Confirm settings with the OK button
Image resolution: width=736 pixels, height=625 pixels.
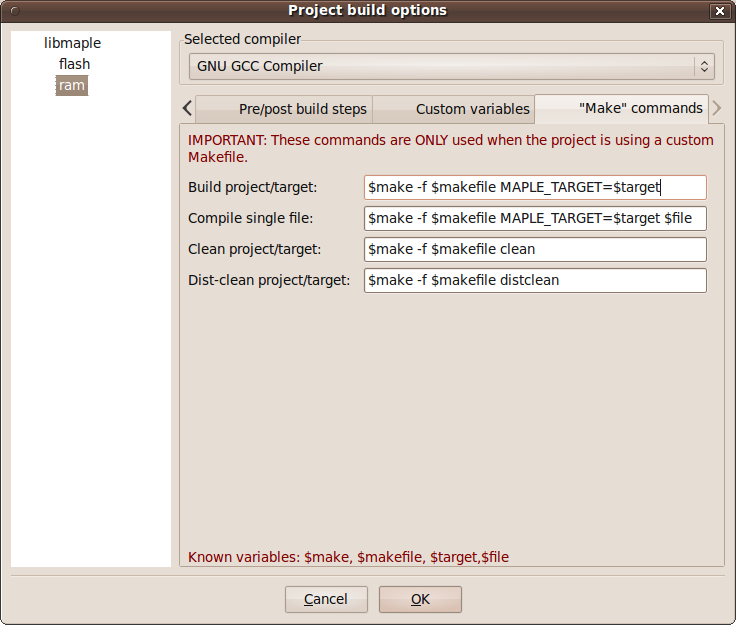[x=420, y=599]
